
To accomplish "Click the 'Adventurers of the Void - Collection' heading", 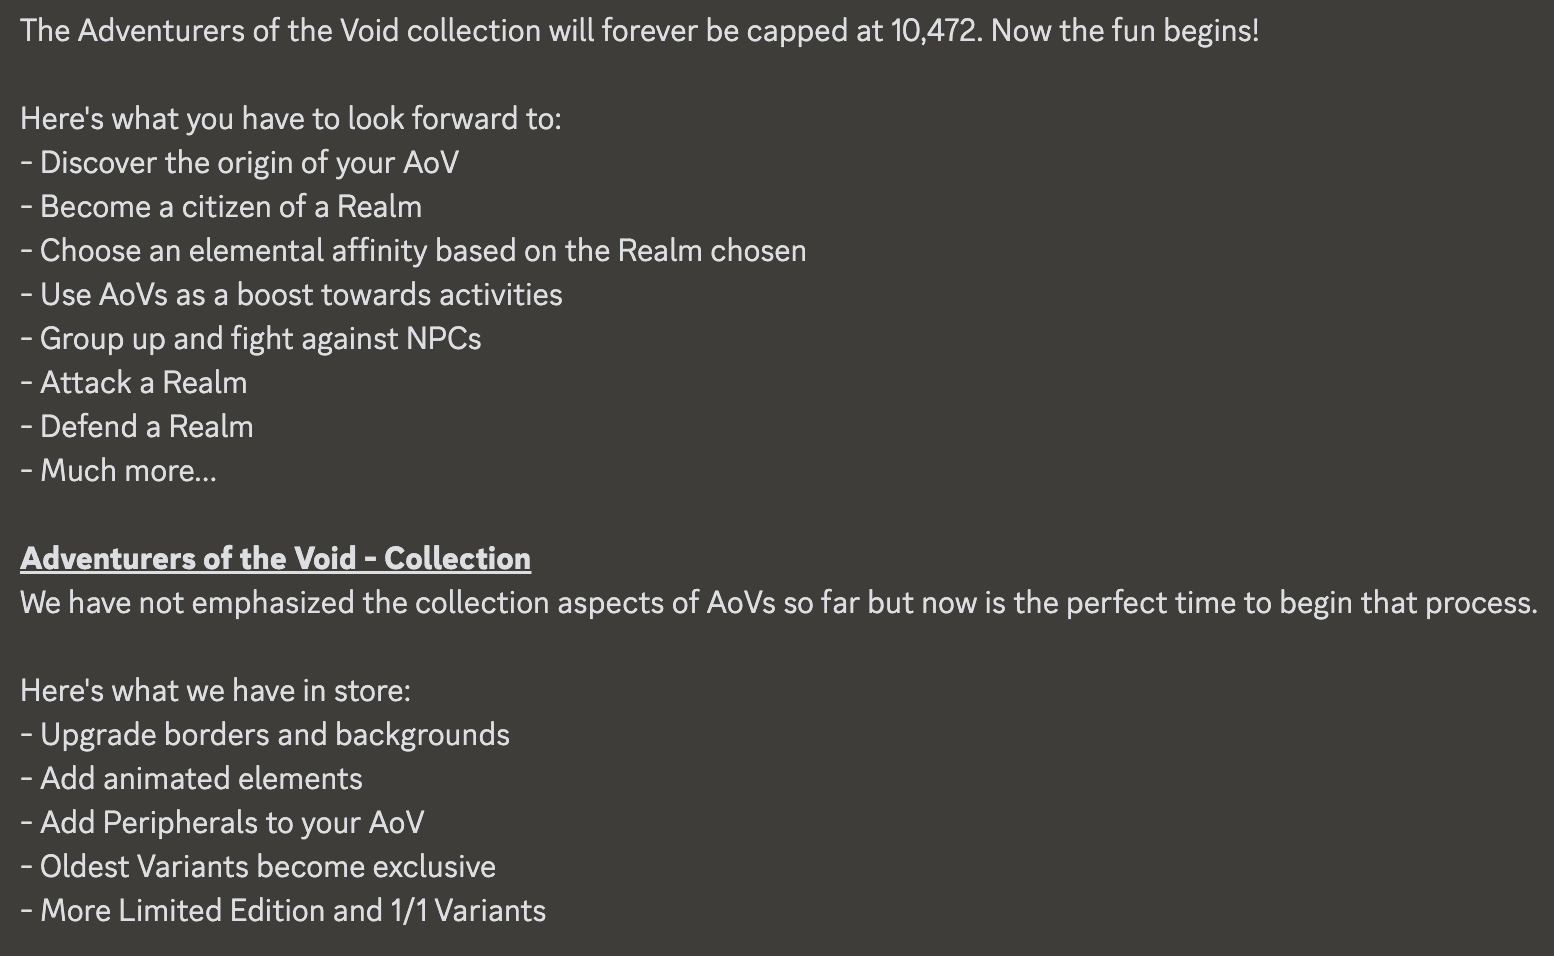I will click(x=275, y=558).
